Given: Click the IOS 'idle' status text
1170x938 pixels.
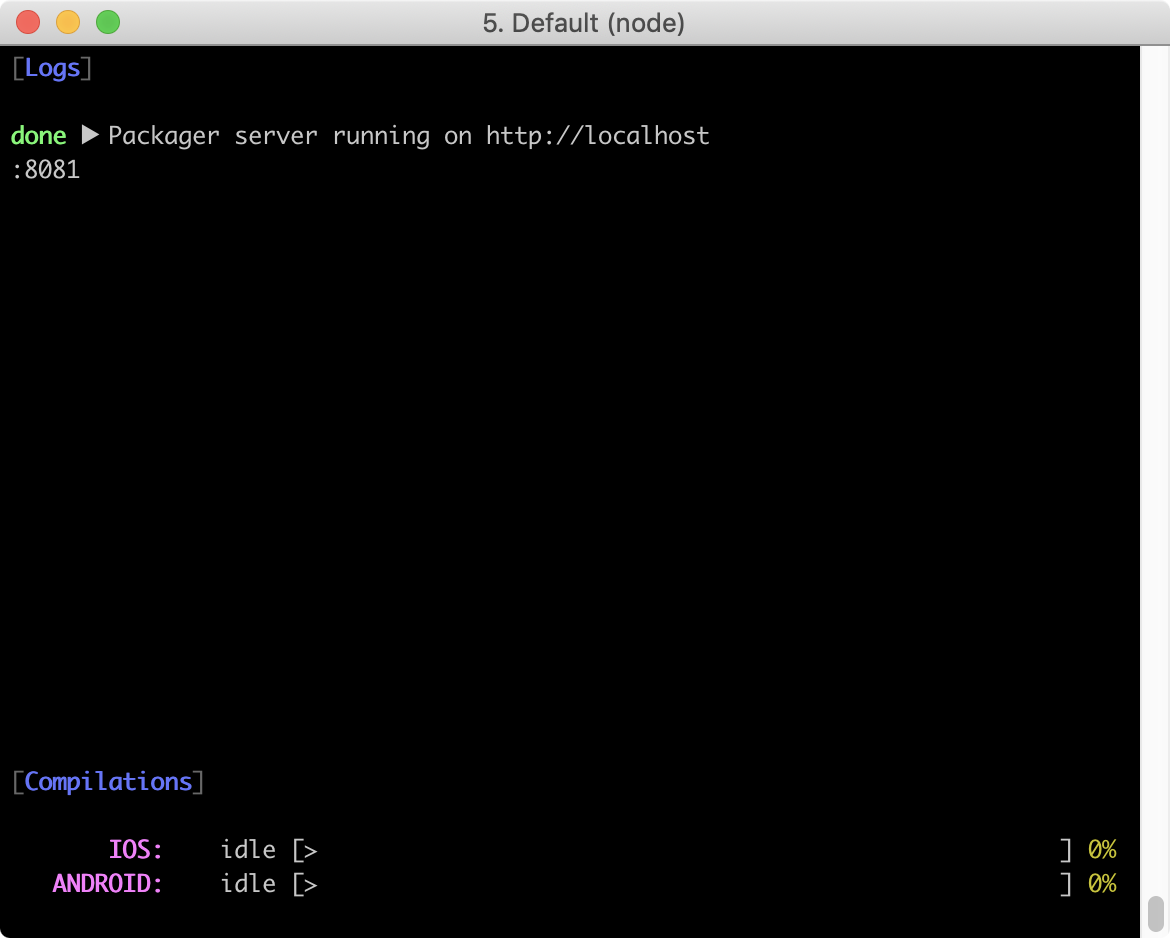Looking at the screenshot, I should [248, 849].
